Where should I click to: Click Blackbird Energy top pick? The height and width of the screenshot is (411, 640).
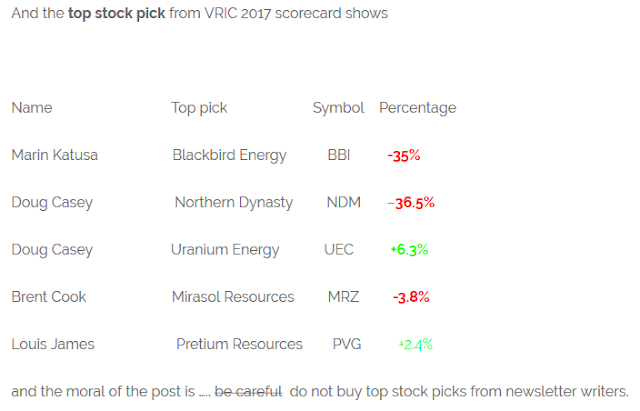tap(229, 156)
